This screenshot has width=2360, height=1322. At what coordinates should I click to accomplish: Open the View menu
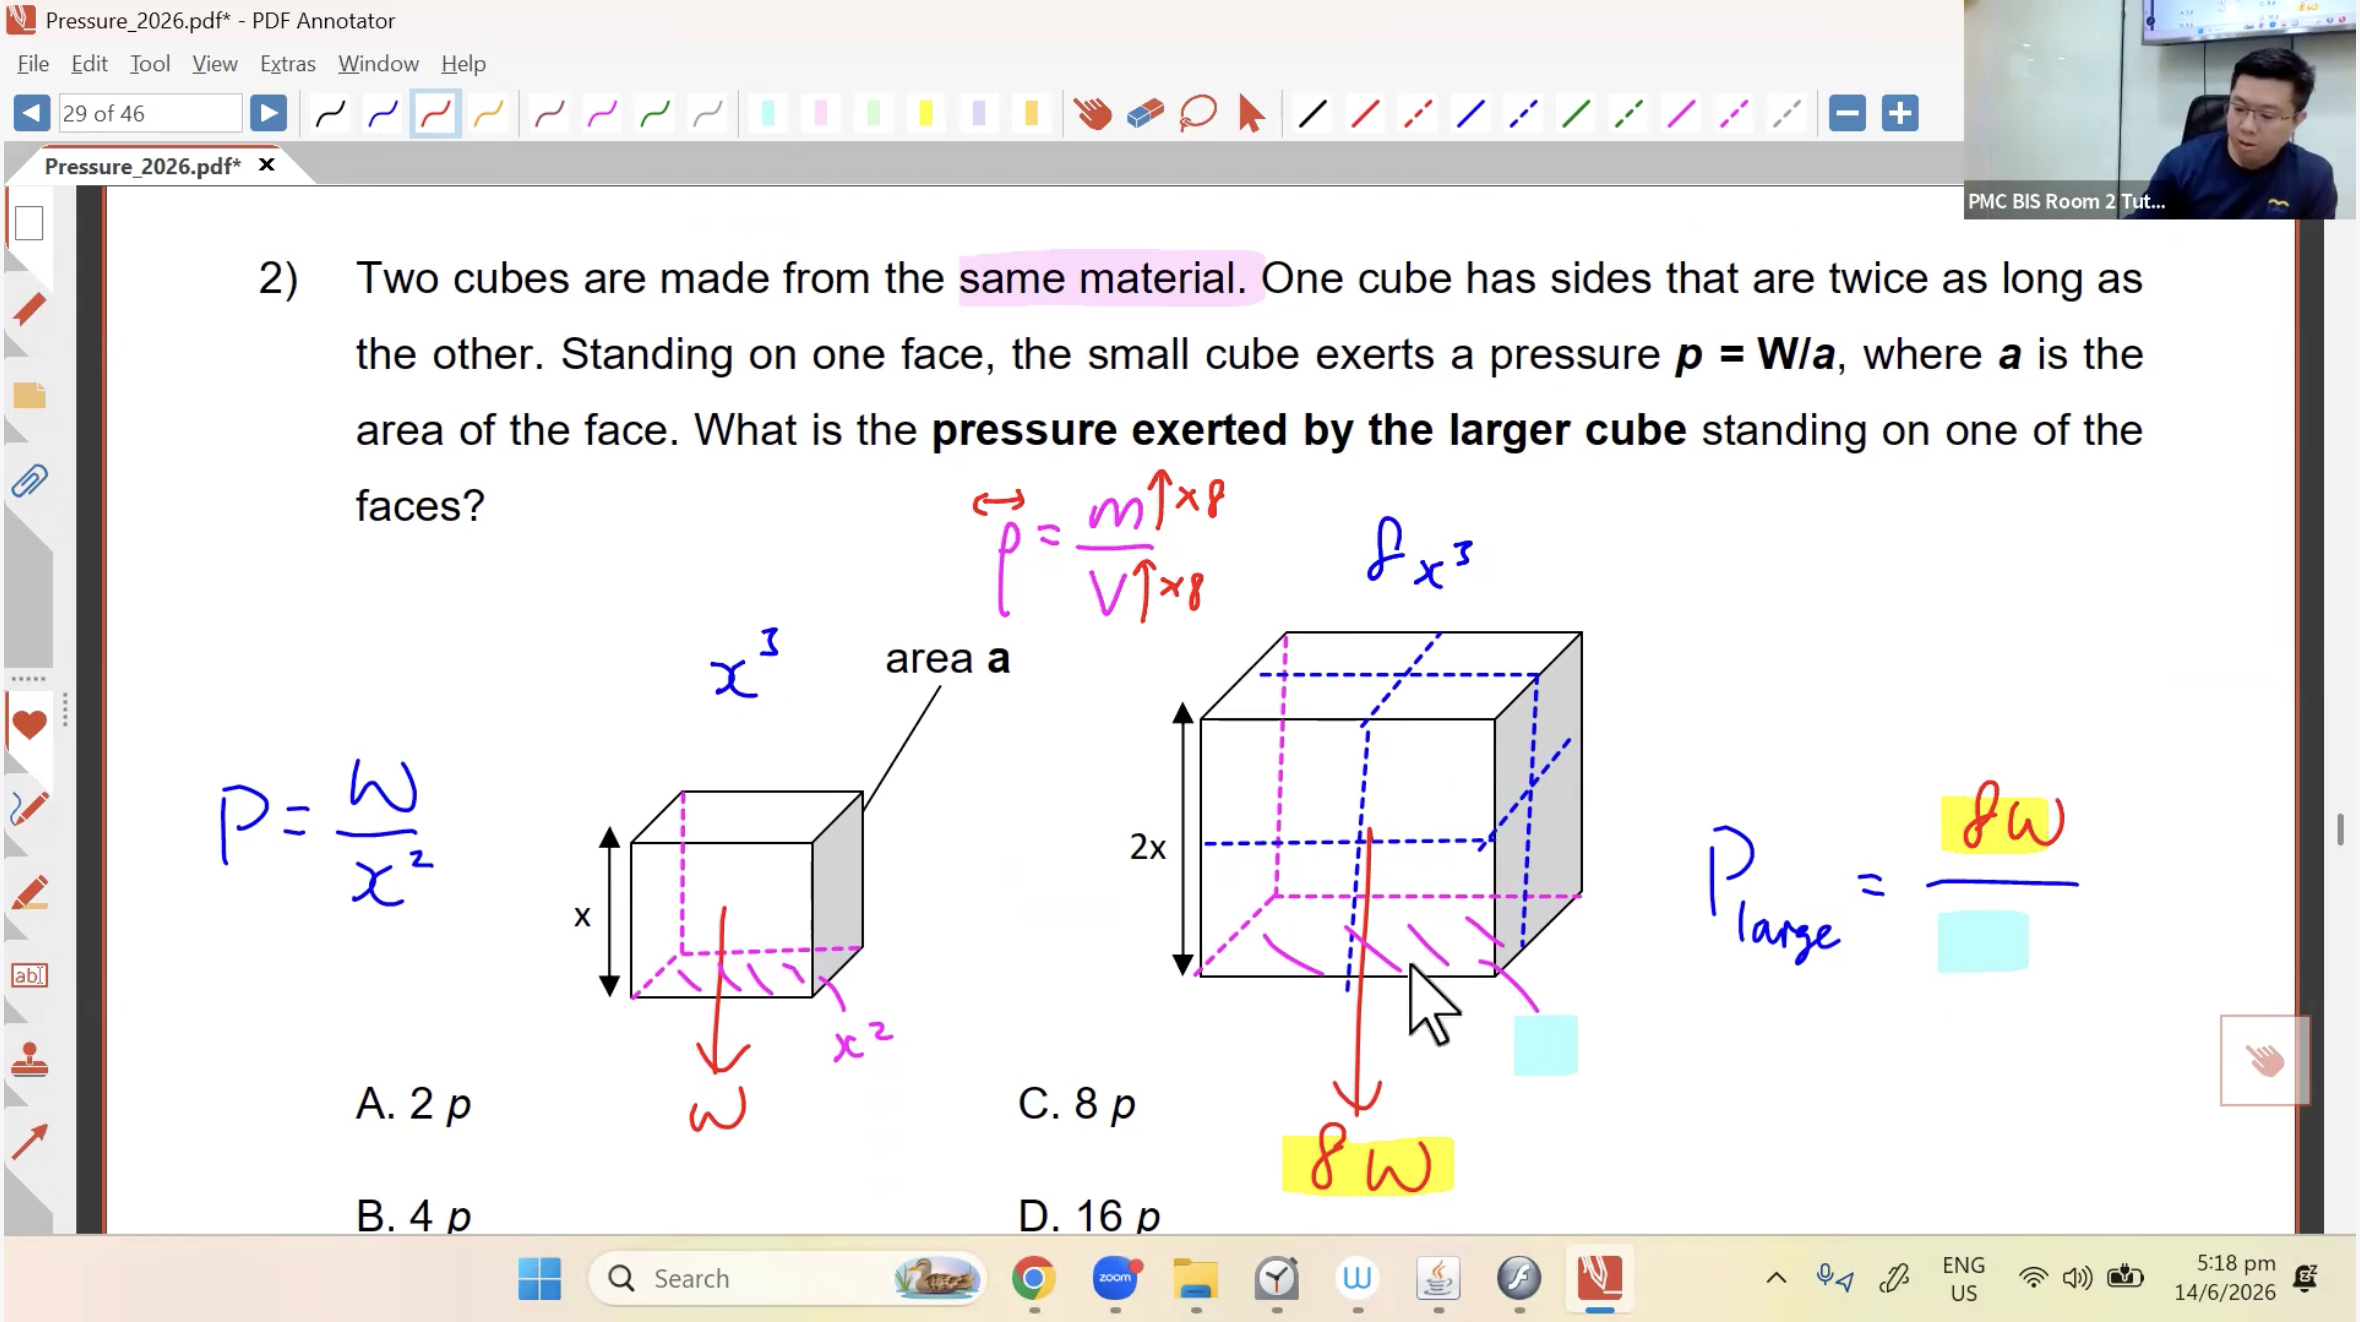point(215,63)
